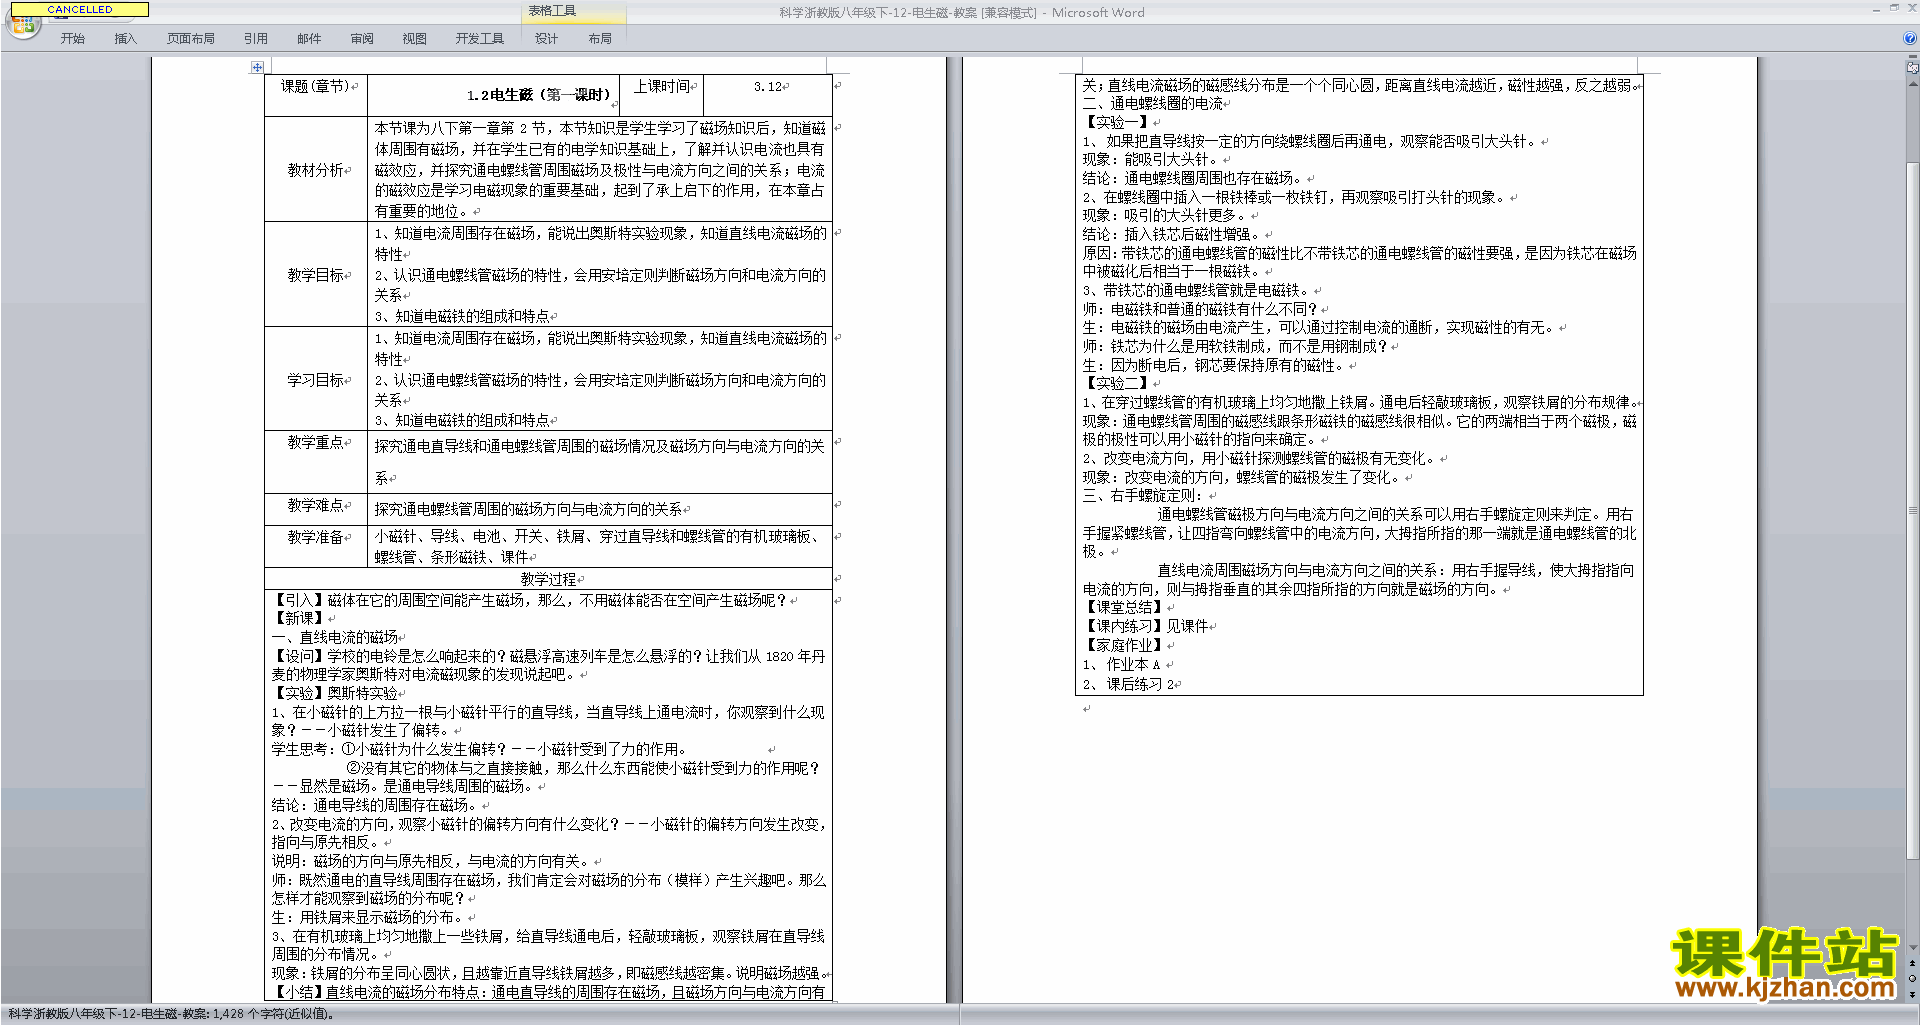Open the 插入 ribbon tab
This screenshot has width=1920, height=1025.
126,38
